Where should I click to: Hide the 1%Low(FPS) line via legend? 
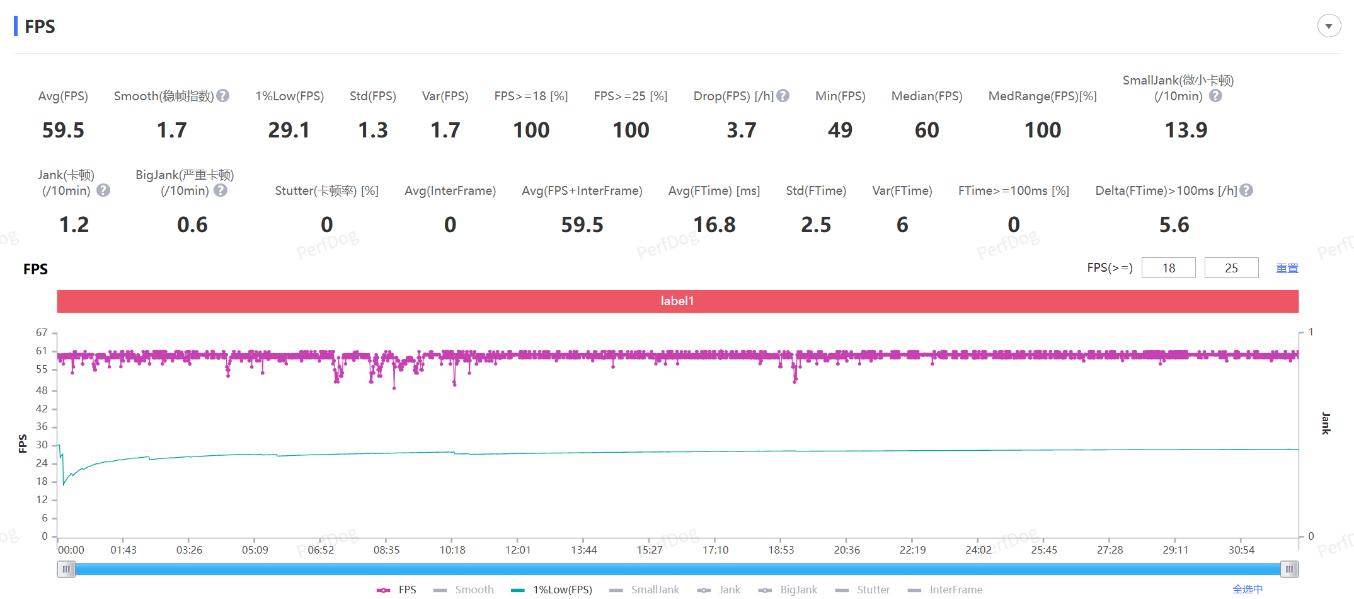(x=551, y=590)
